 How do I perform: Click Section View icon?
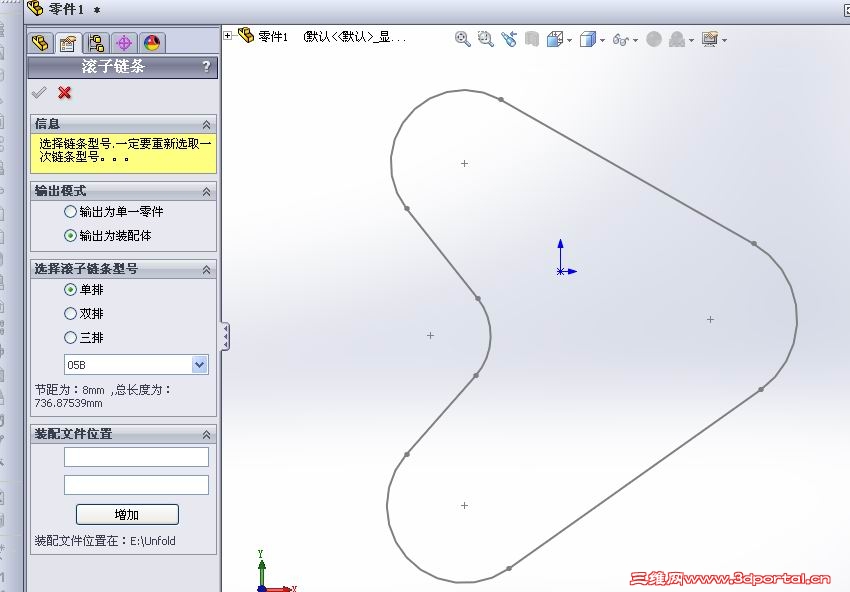[x=532, y=39]
